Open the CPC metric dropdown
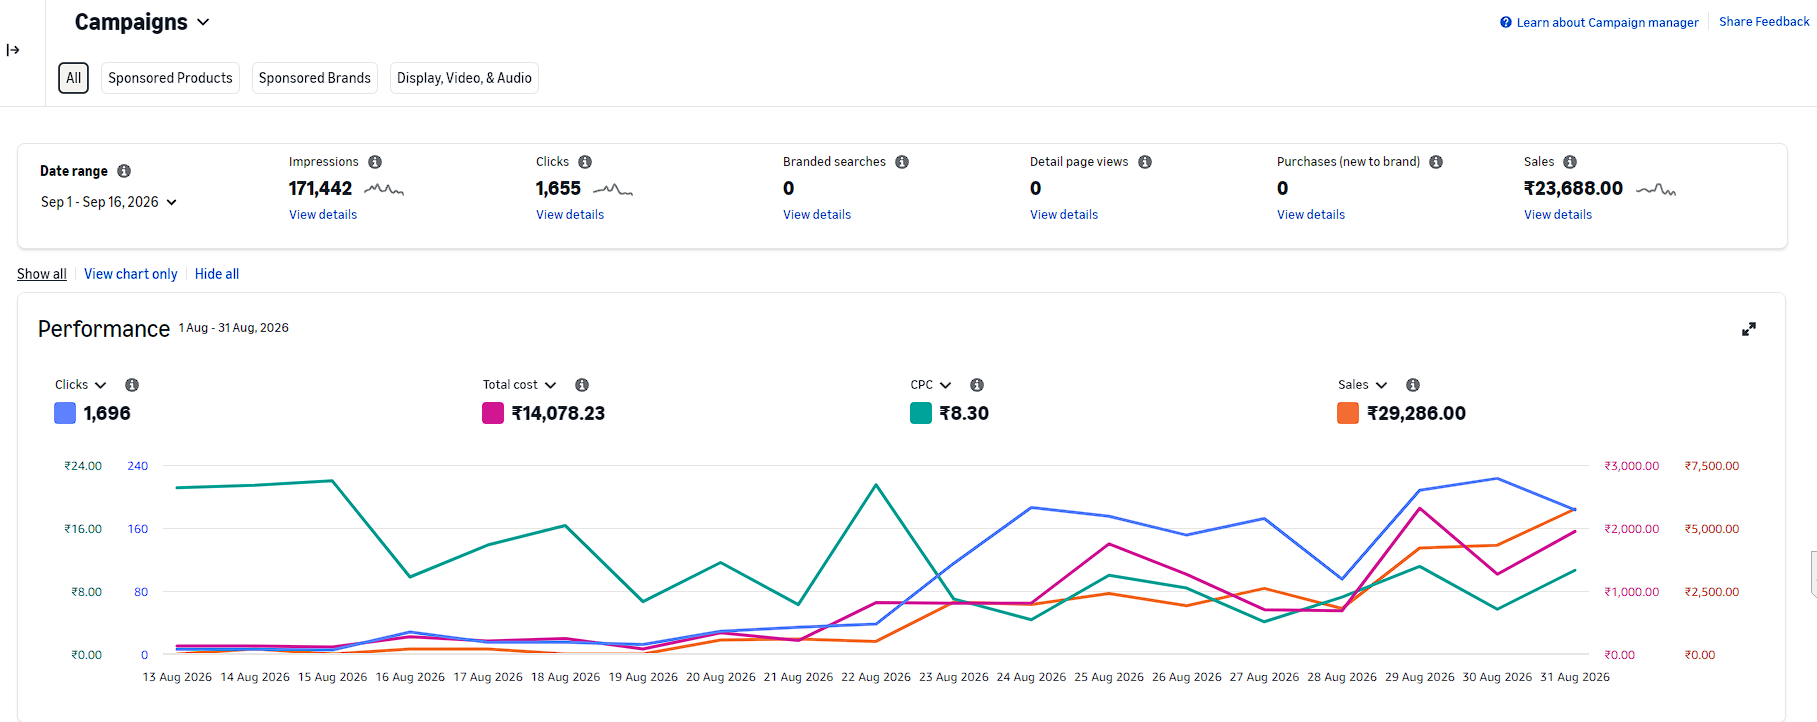The width and height of the screenshot is (1817, 722). pyautogui.click(x=931, y=385)
